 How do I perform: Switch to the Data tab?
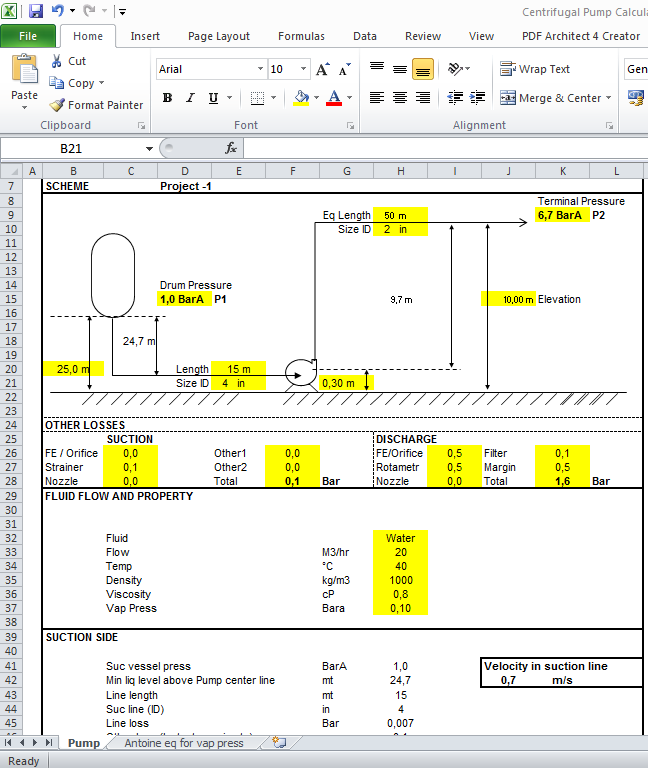(365, 36)
